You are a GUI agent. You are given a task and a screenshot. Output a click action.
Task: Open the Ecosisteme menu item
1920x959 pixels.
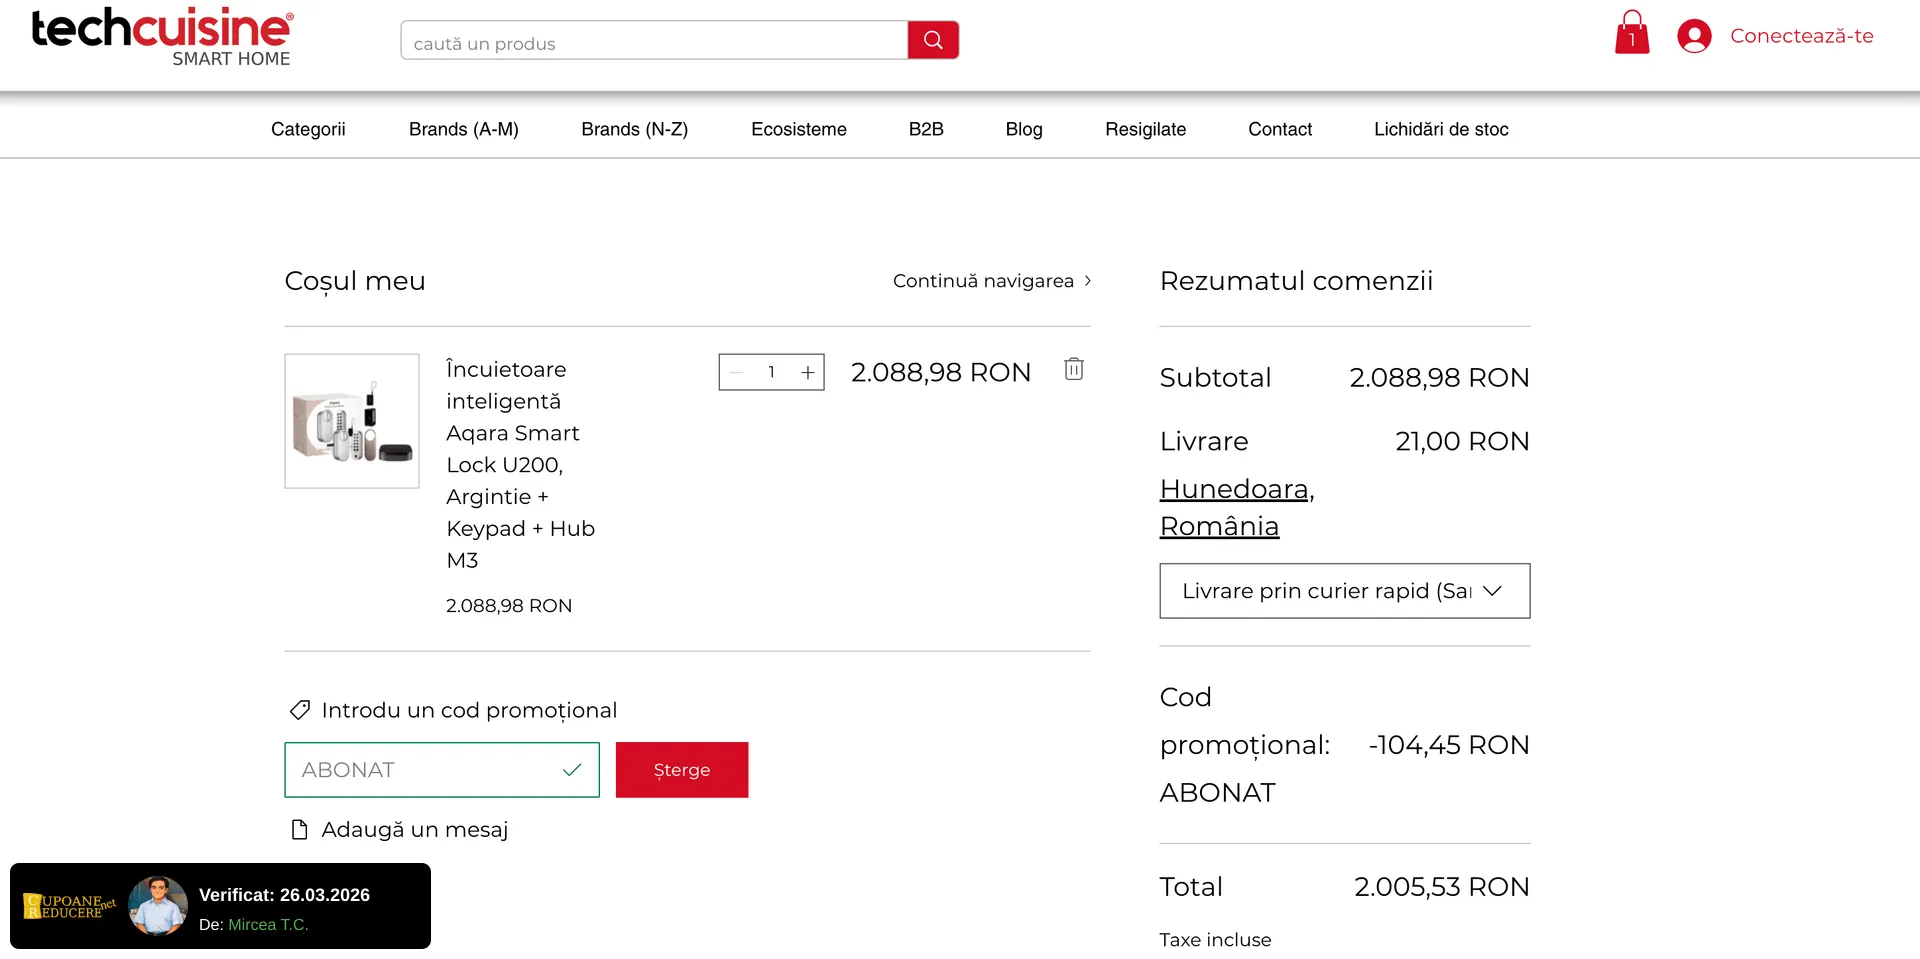coord(798,129)
